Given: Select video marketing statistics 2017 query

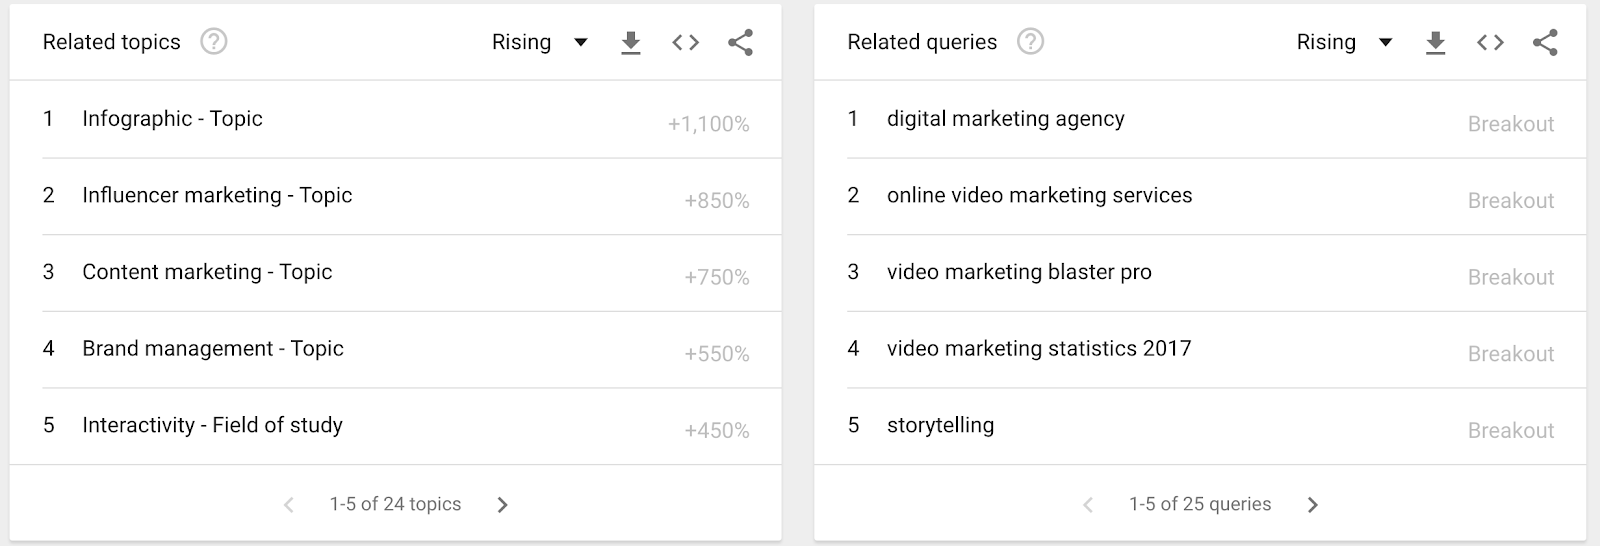Looking at the screenshot, I should pos(1038,349).
